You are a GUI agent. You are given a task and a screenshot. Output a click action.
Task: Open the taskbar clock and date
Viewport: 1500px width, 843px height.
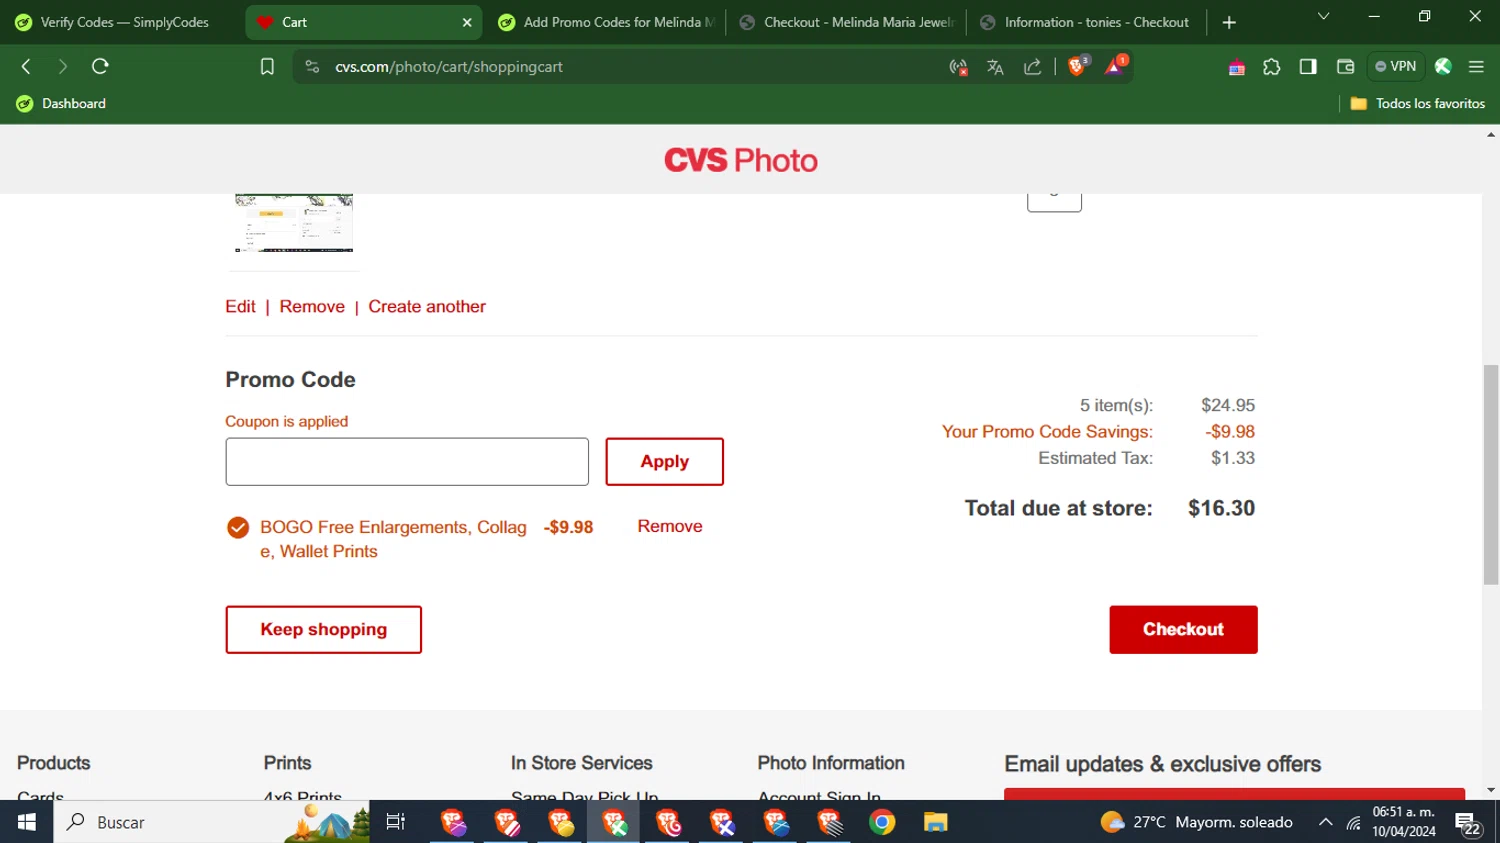tap(1404, 822)
